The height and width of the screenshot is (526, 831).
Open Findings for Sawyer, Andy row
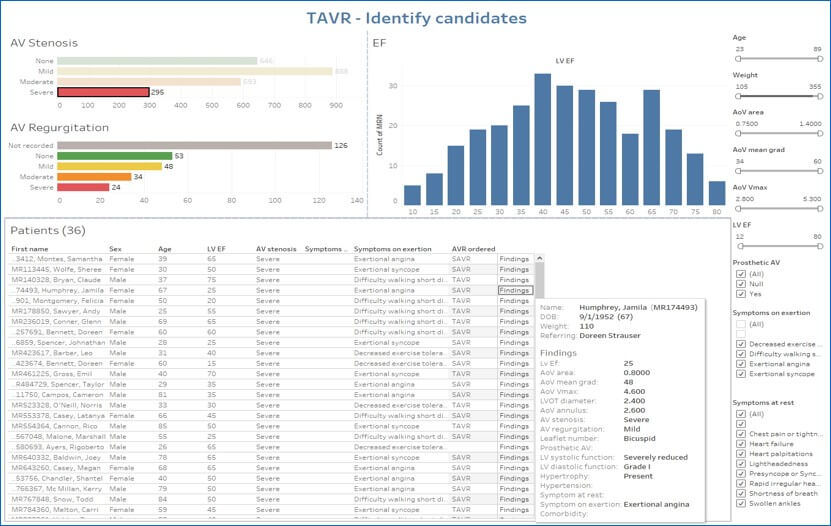click(x=514, y=311)
